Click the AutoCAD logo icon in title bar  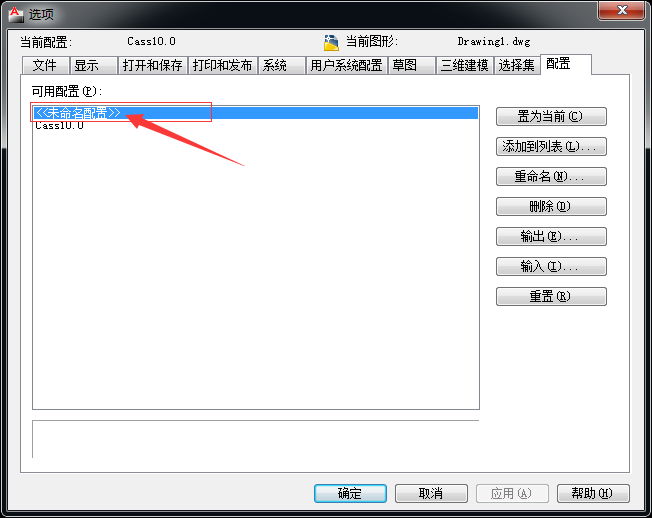16,14
